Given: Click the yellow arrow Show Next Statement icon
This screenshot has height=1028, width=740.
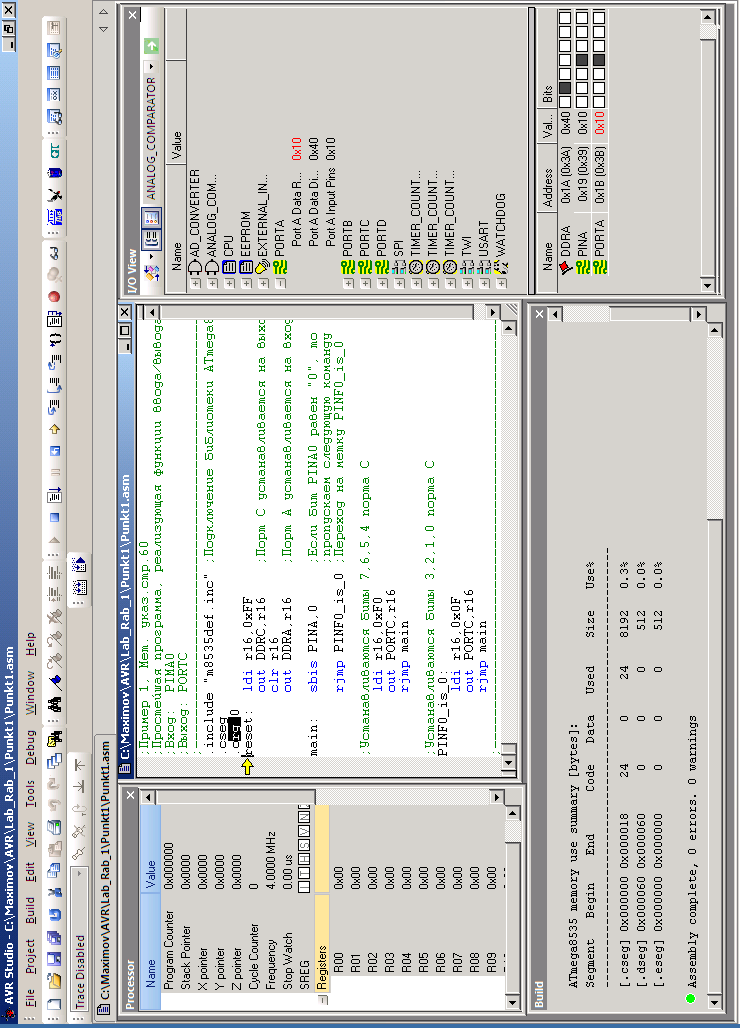Looking at the screenshot, I should (54, 429).
